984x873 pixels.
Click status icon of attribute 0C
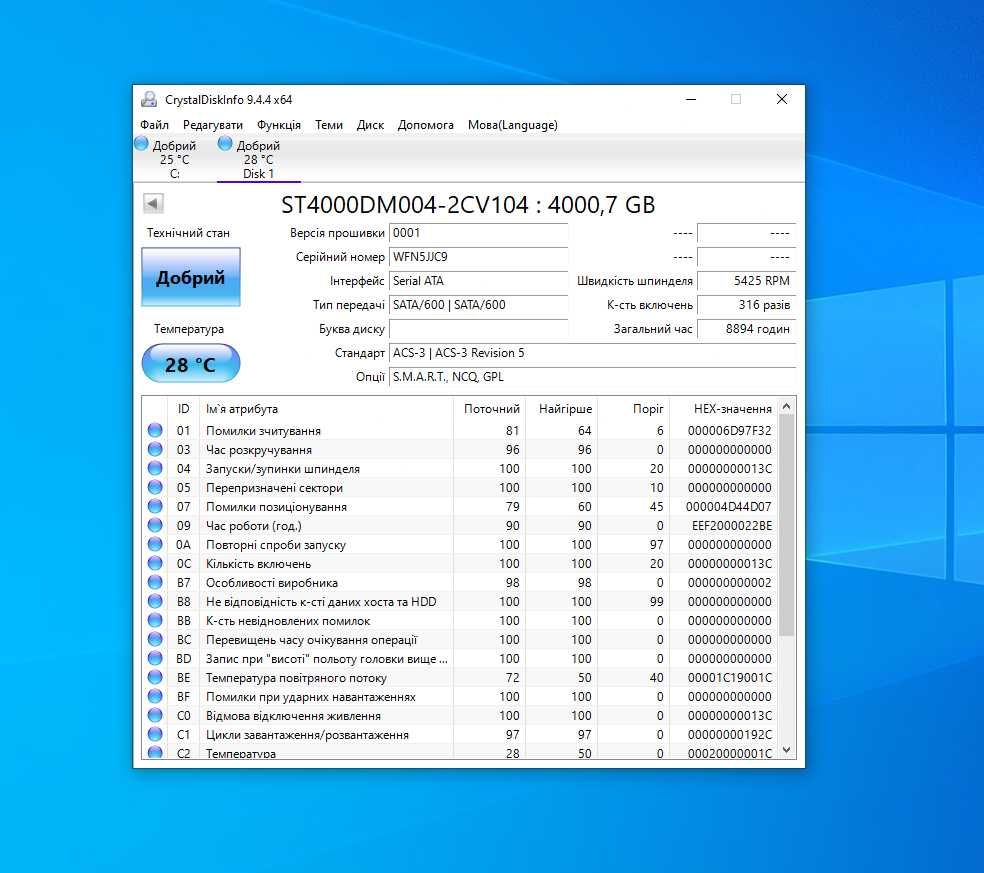click(155, 563)
